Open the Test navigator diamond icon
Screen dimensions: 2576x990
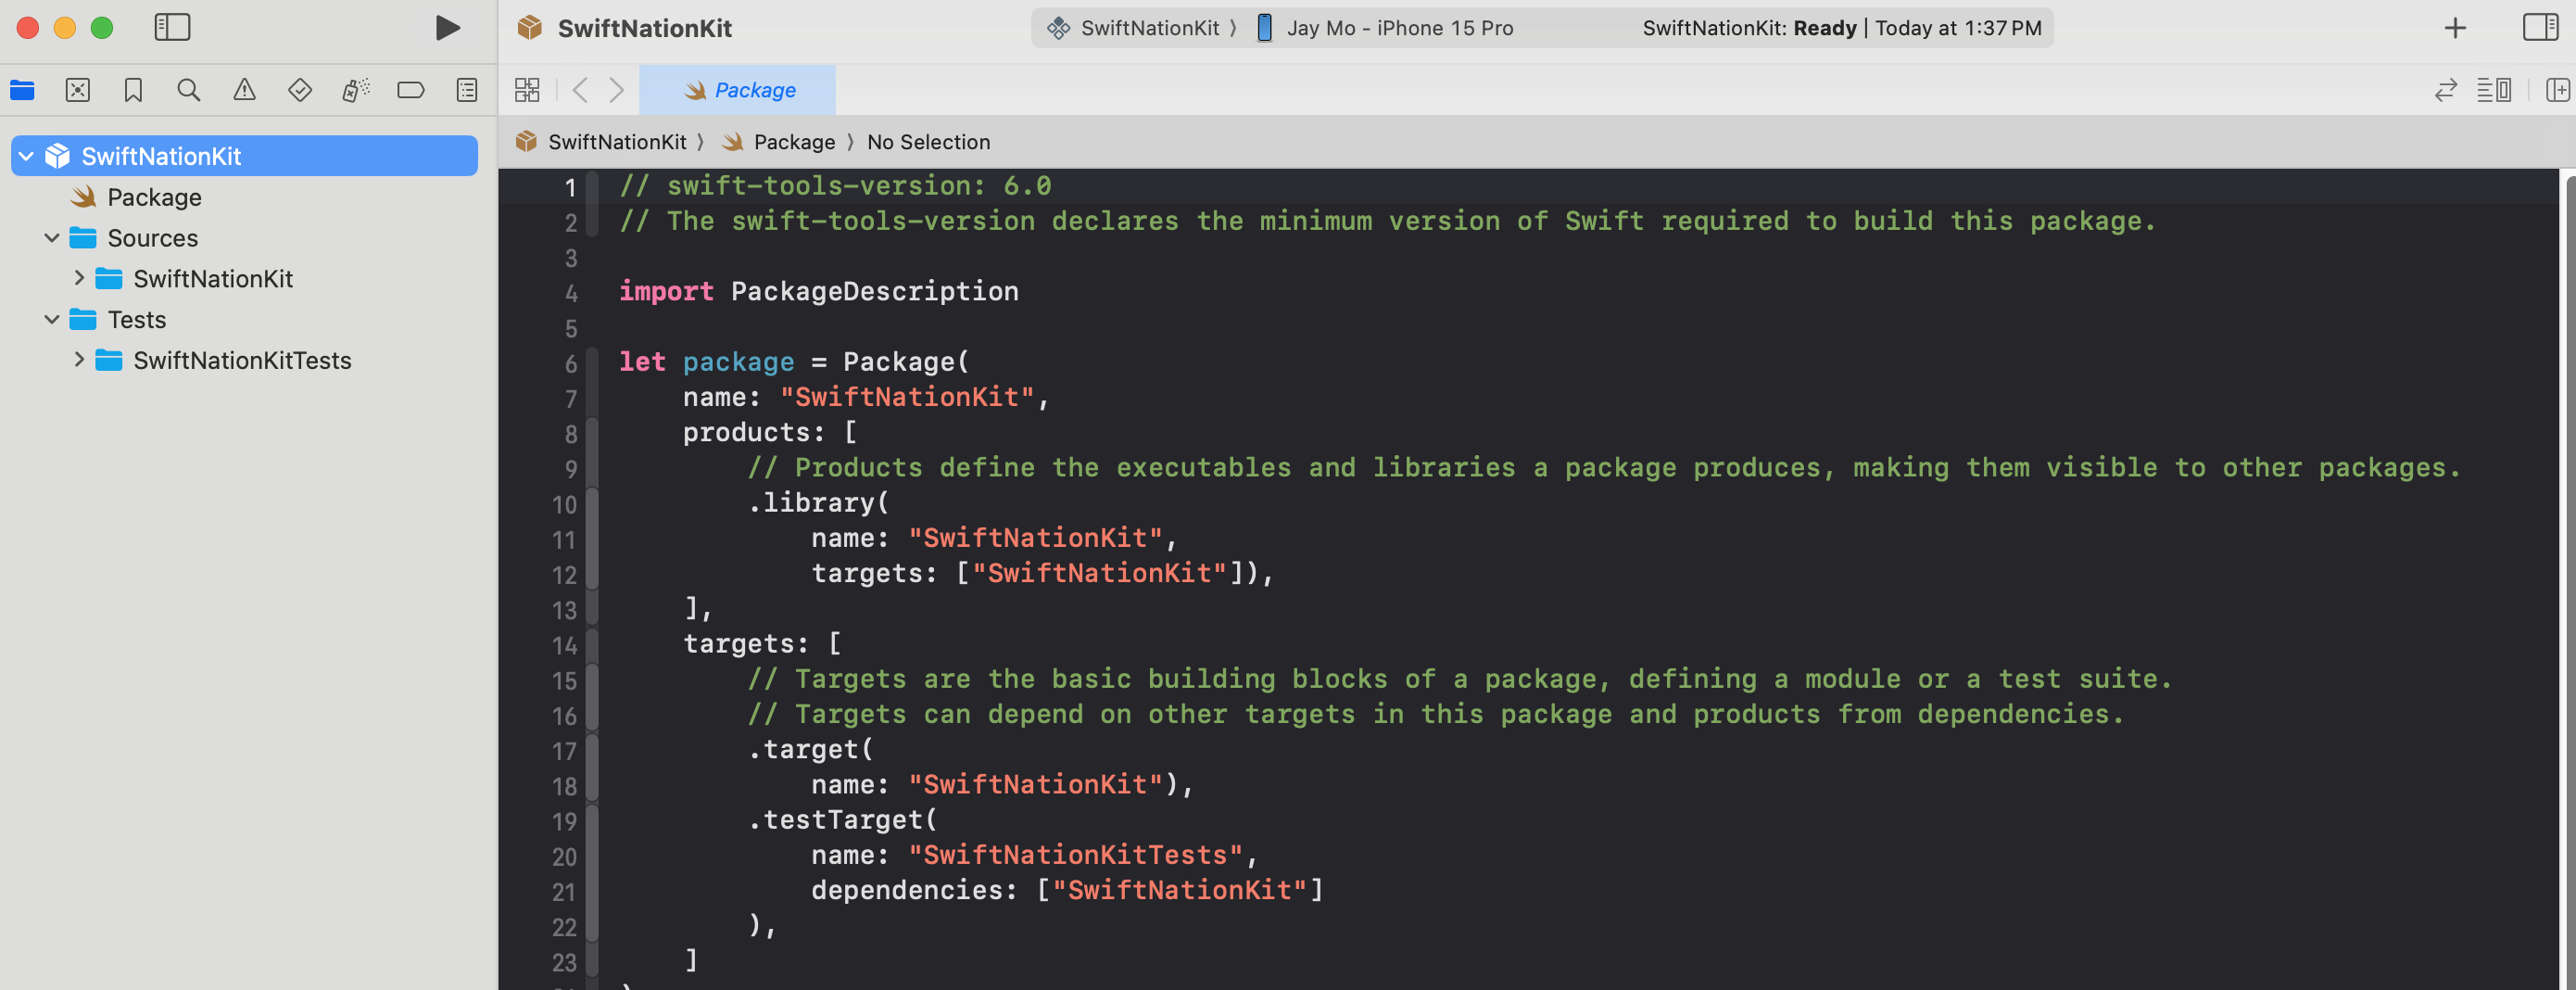point(299,90)
